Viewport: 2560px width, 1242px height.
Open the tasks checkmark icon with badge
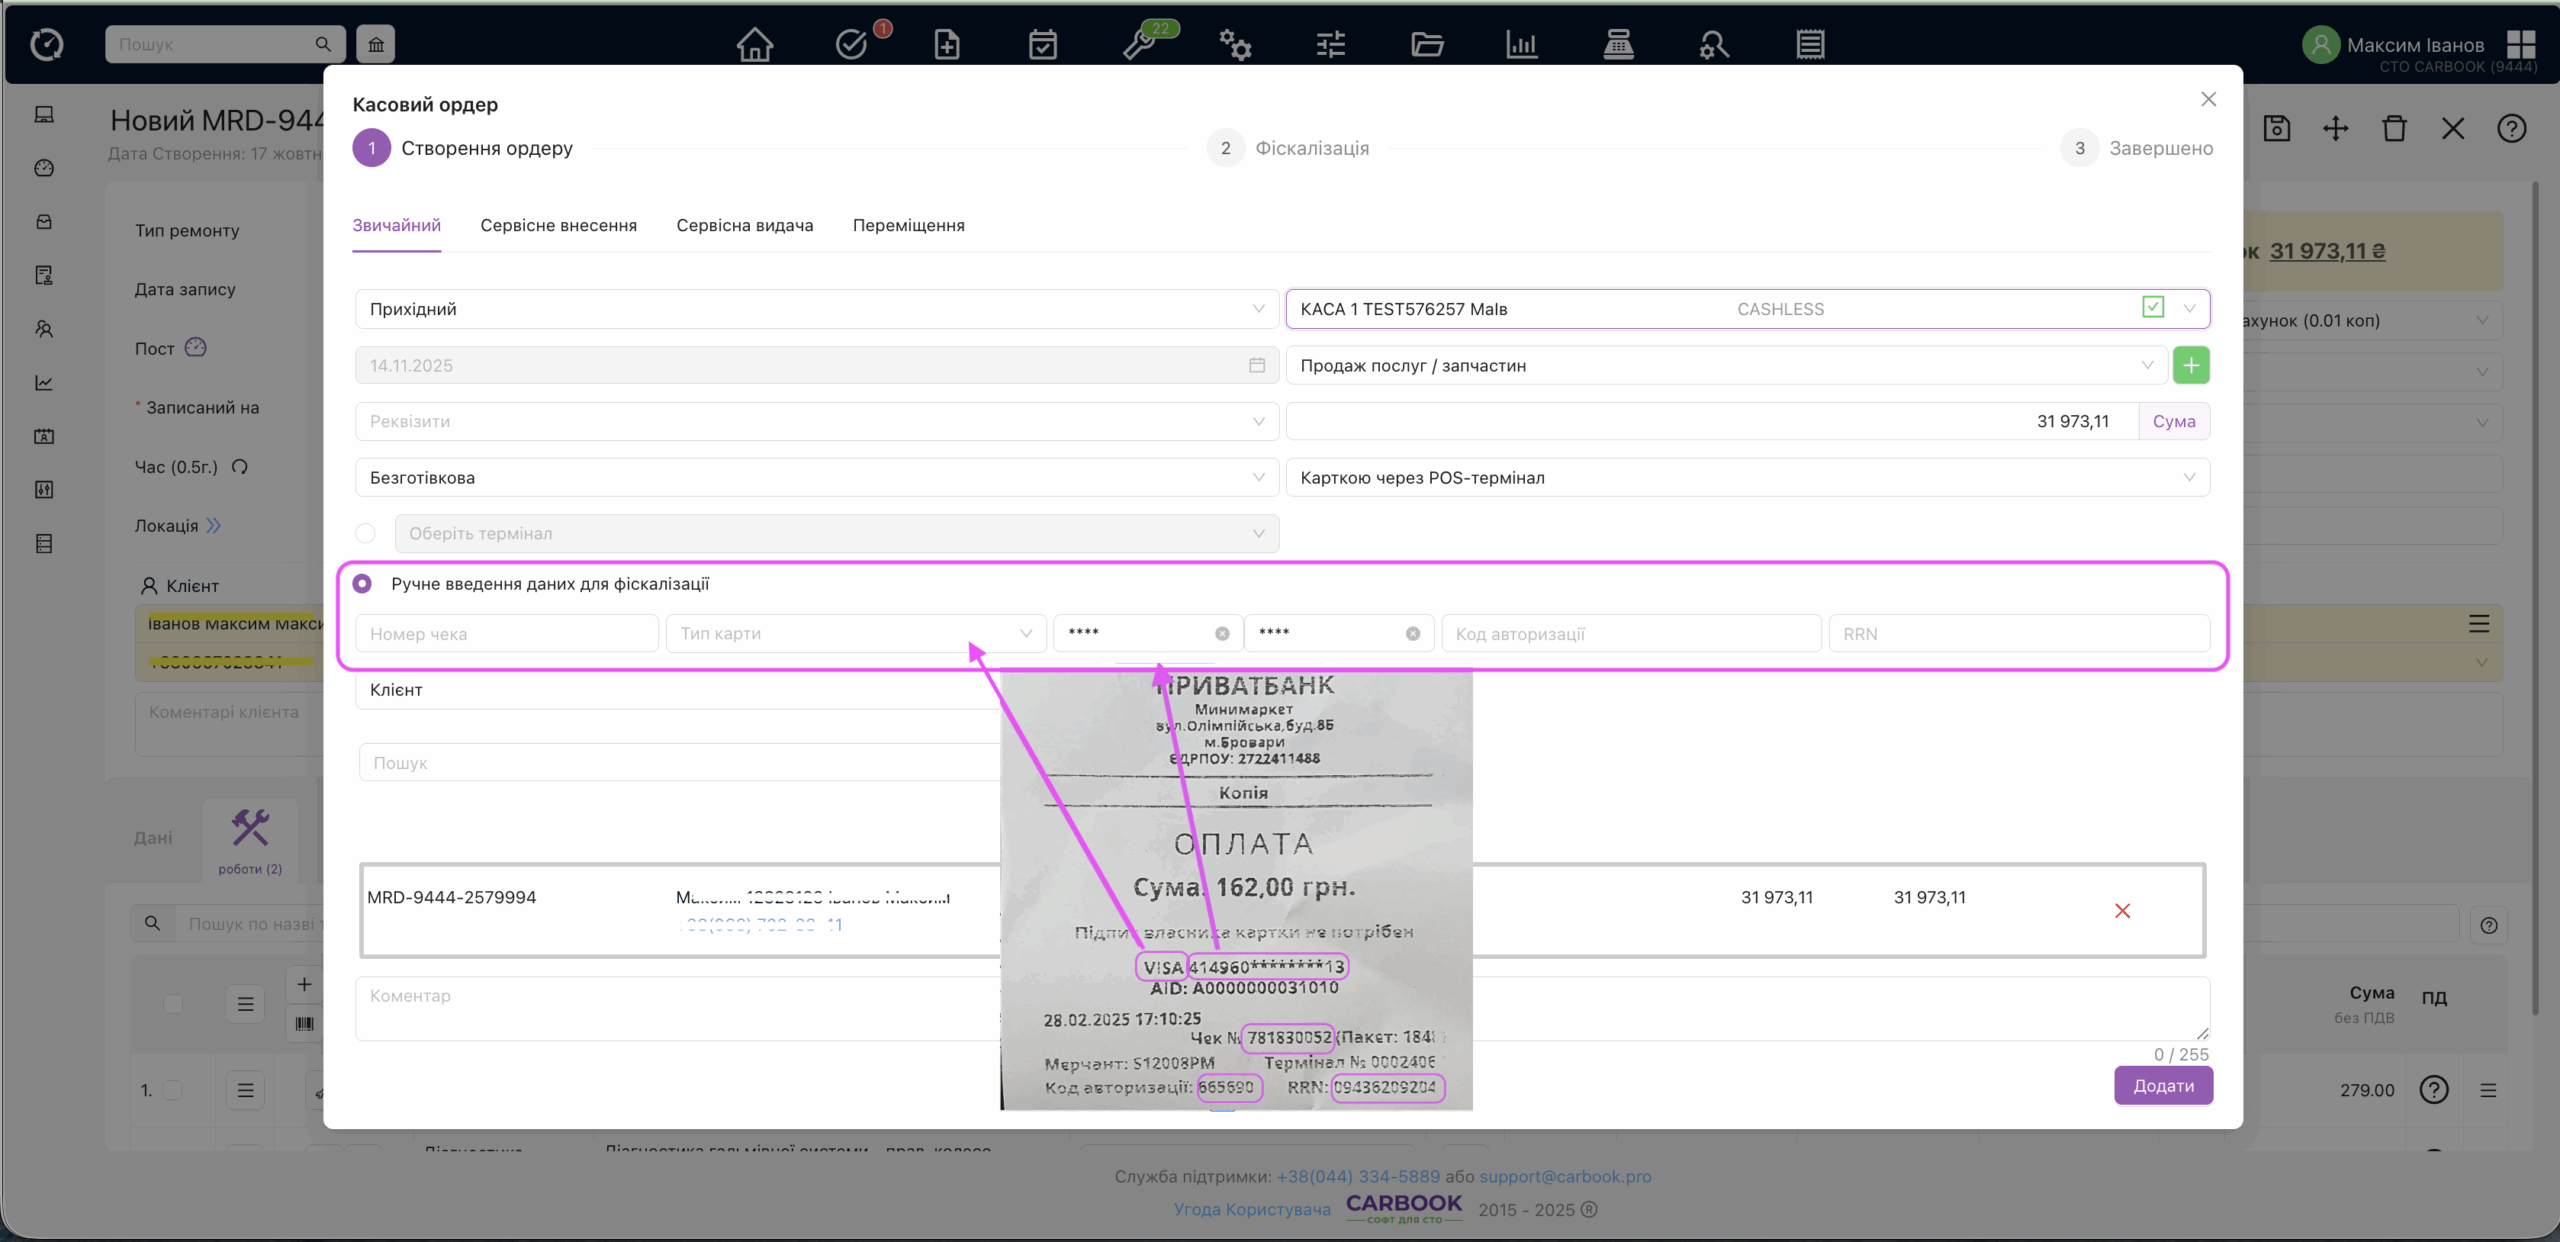click(x=852, y=44)
